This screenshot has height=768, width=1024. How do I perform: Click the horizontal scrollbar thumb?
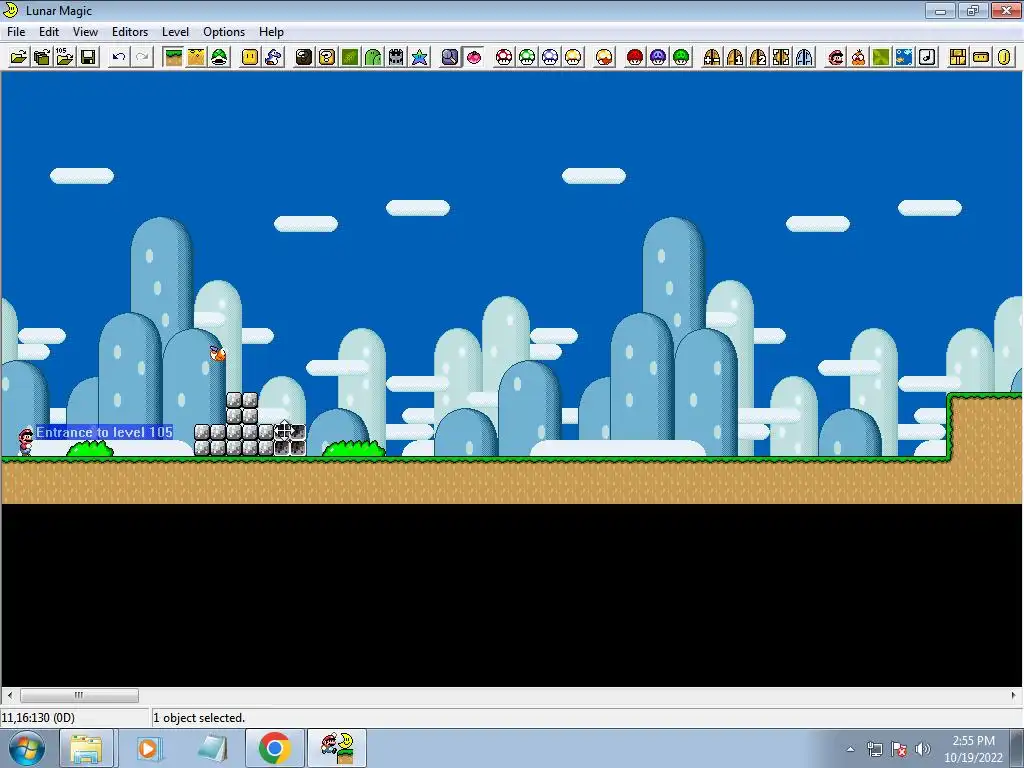click(x=79, y=696)
